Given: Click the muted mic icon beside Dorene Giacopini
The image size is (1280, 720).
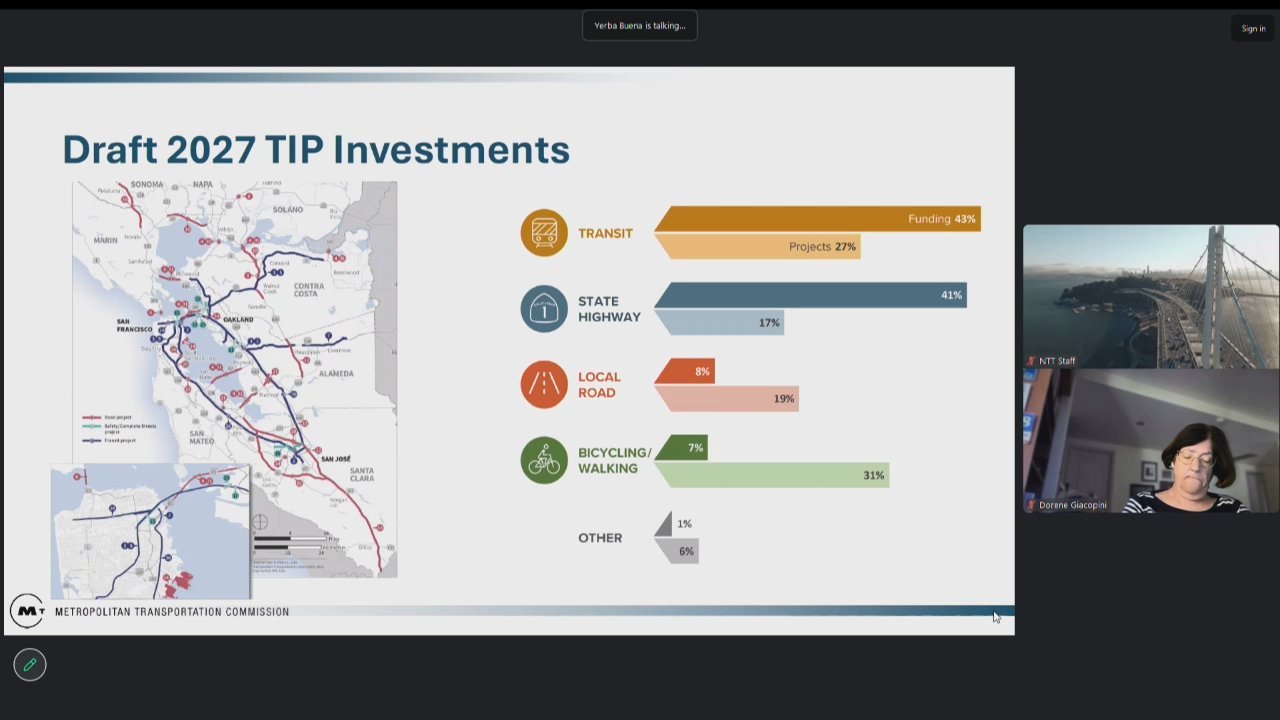Looking at the screenshot, I should point(1031,505).
